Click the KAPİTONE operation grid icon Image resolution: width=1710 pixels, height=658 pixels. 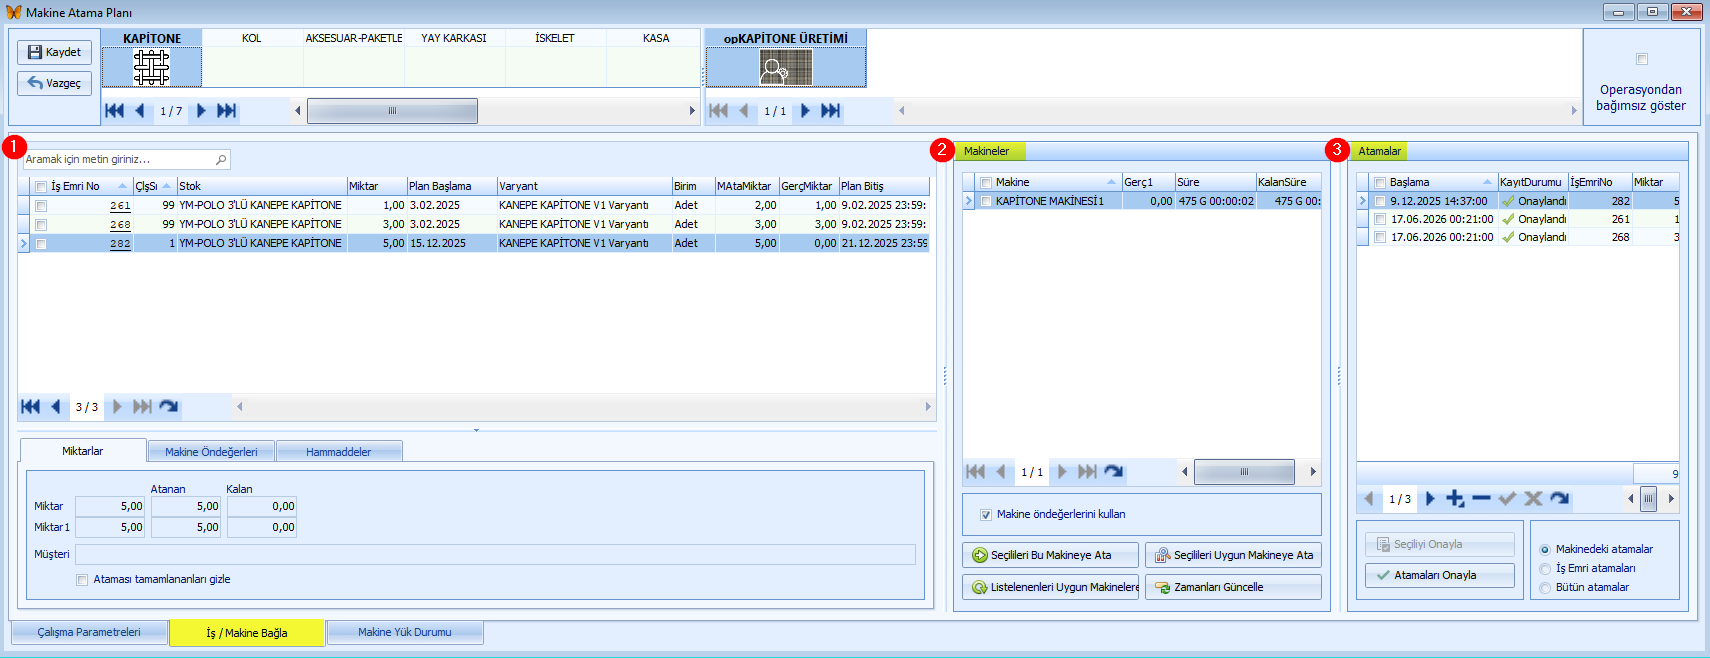pyautogui.click(x=152, y=68)
